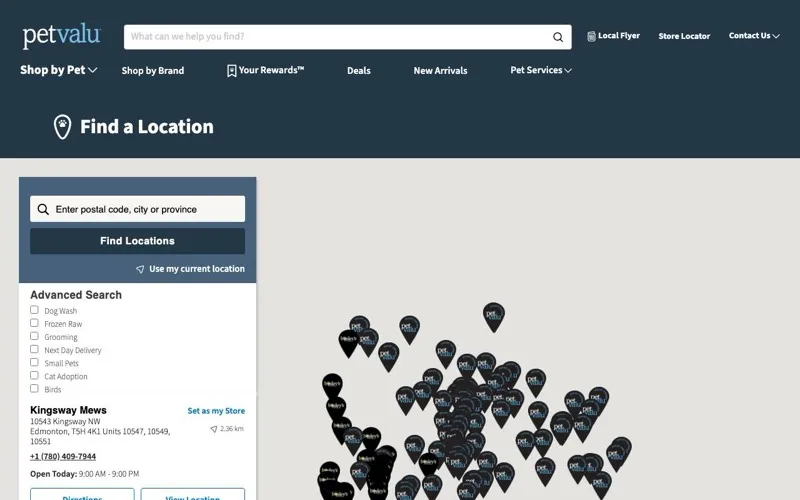Click the '10543 Kingsway NW' address line
Image resolution: width=800 pixels, height=500 pixels.
(x=65, y=421)
